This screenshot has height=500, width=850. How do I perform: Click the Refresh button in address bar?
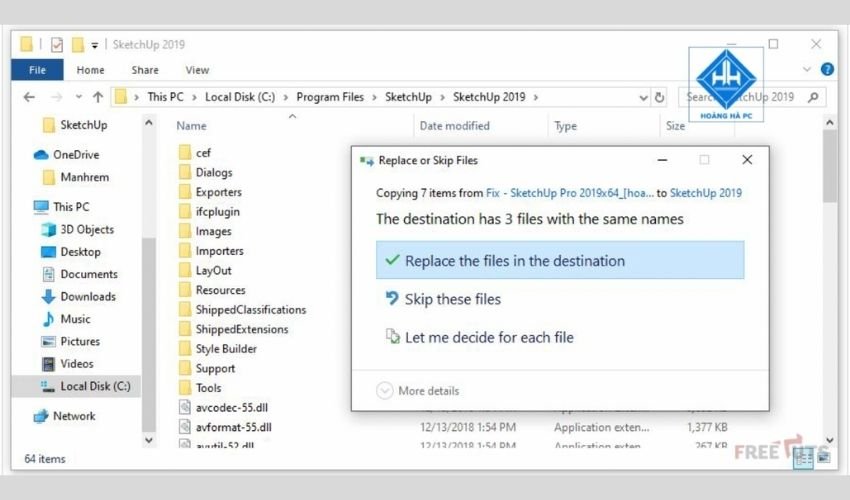660,97
